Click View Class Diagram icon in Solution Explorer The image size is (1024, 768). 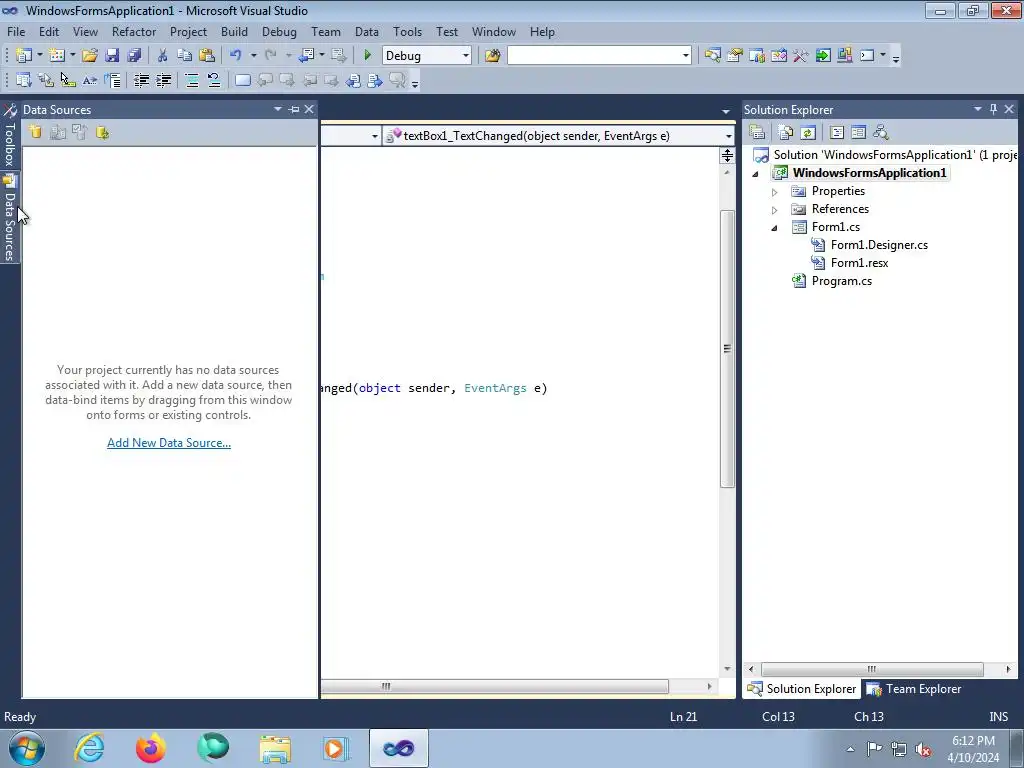click(x=881, y=133)
